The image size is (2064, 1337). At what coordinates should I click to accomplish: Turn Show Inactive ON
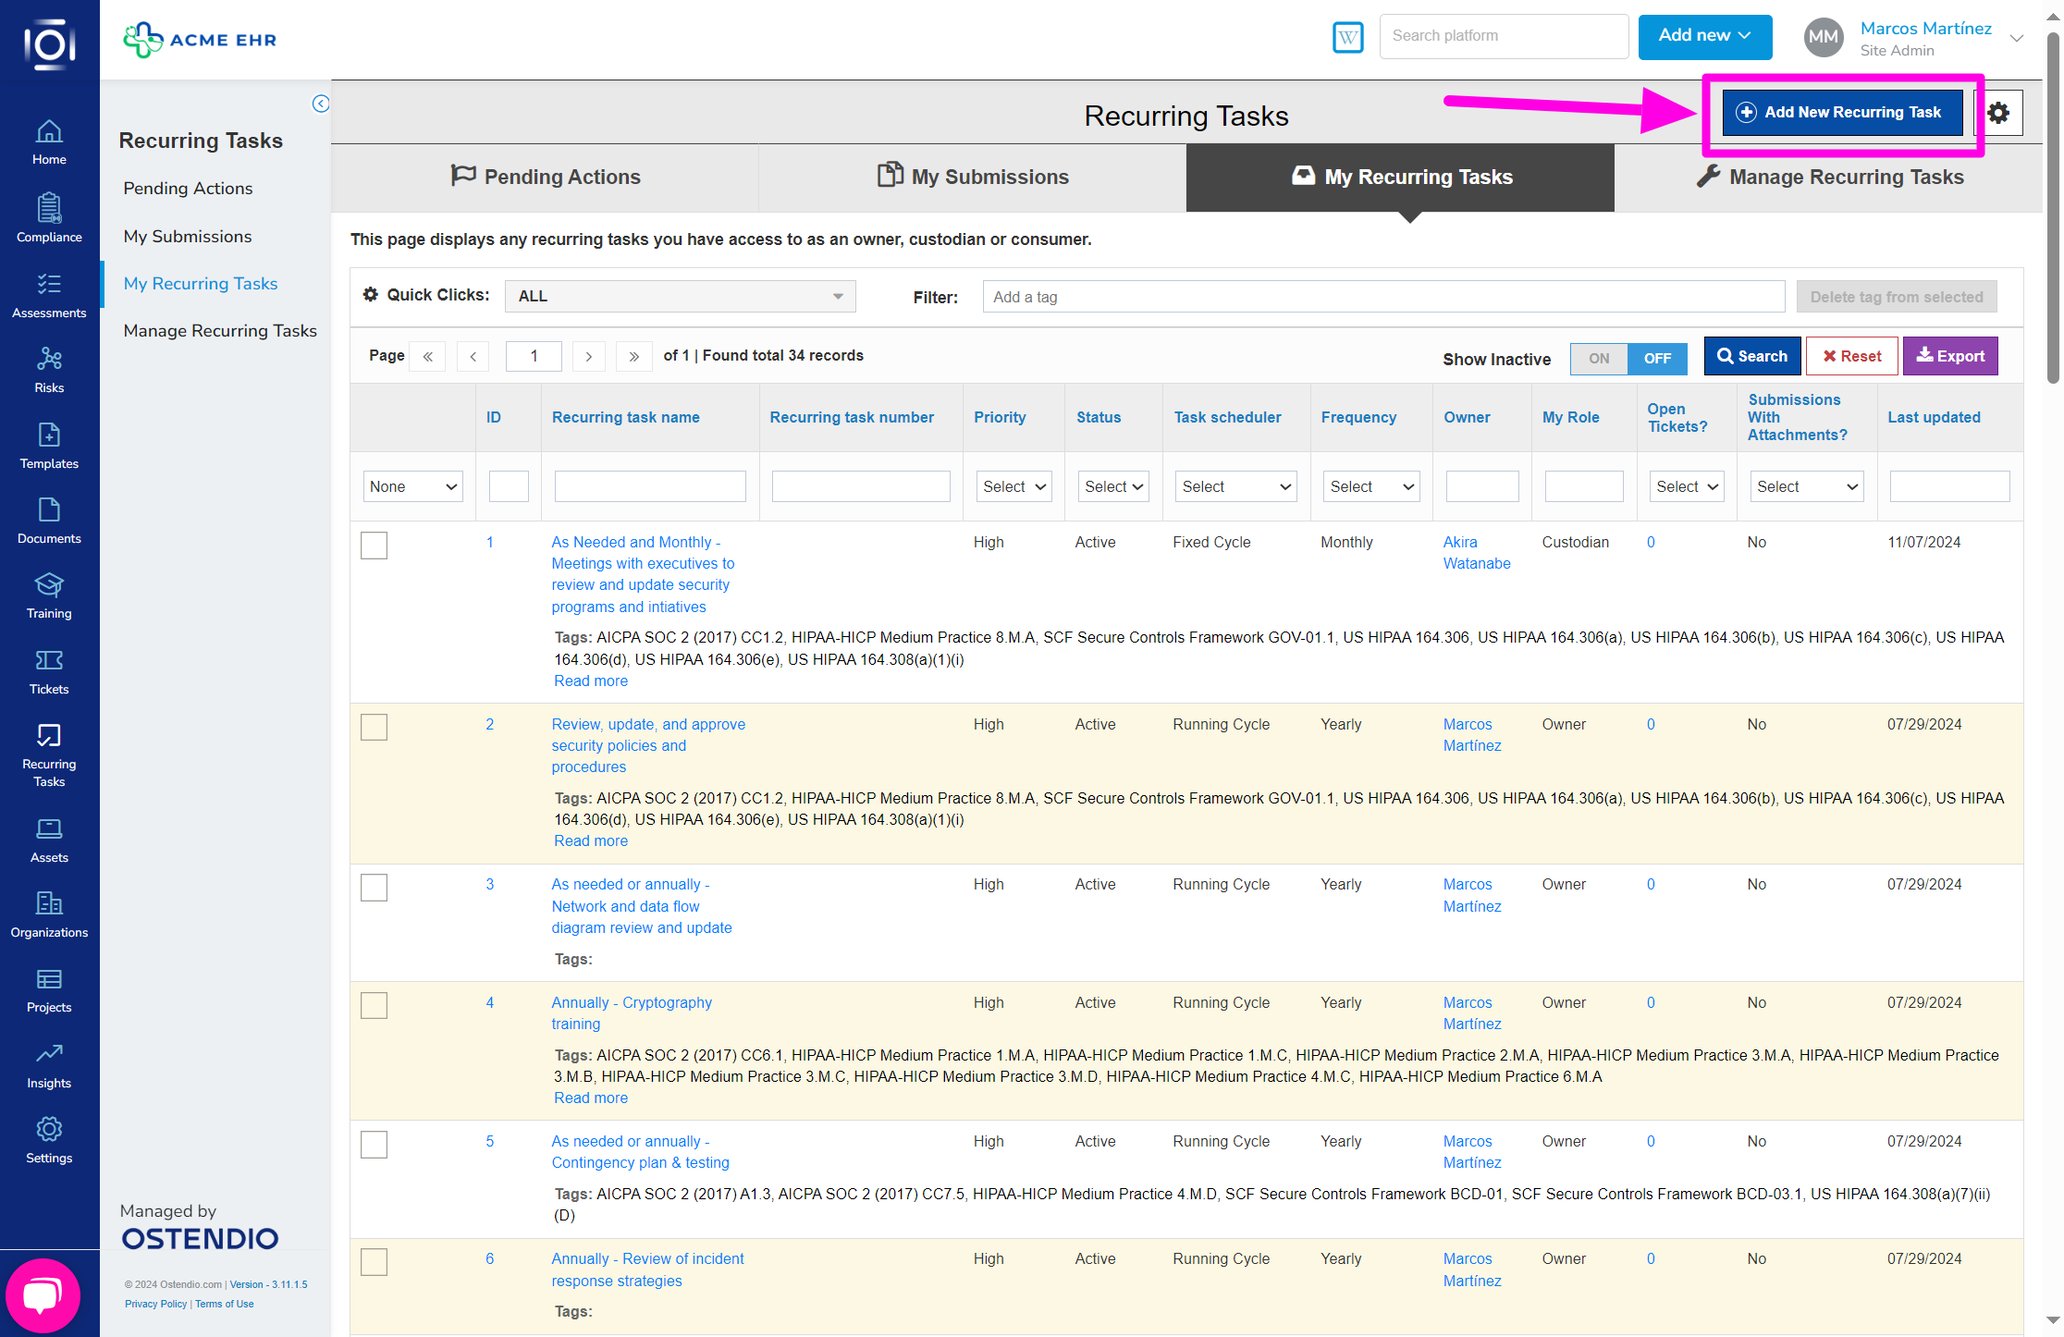(x=1598, y=358)
